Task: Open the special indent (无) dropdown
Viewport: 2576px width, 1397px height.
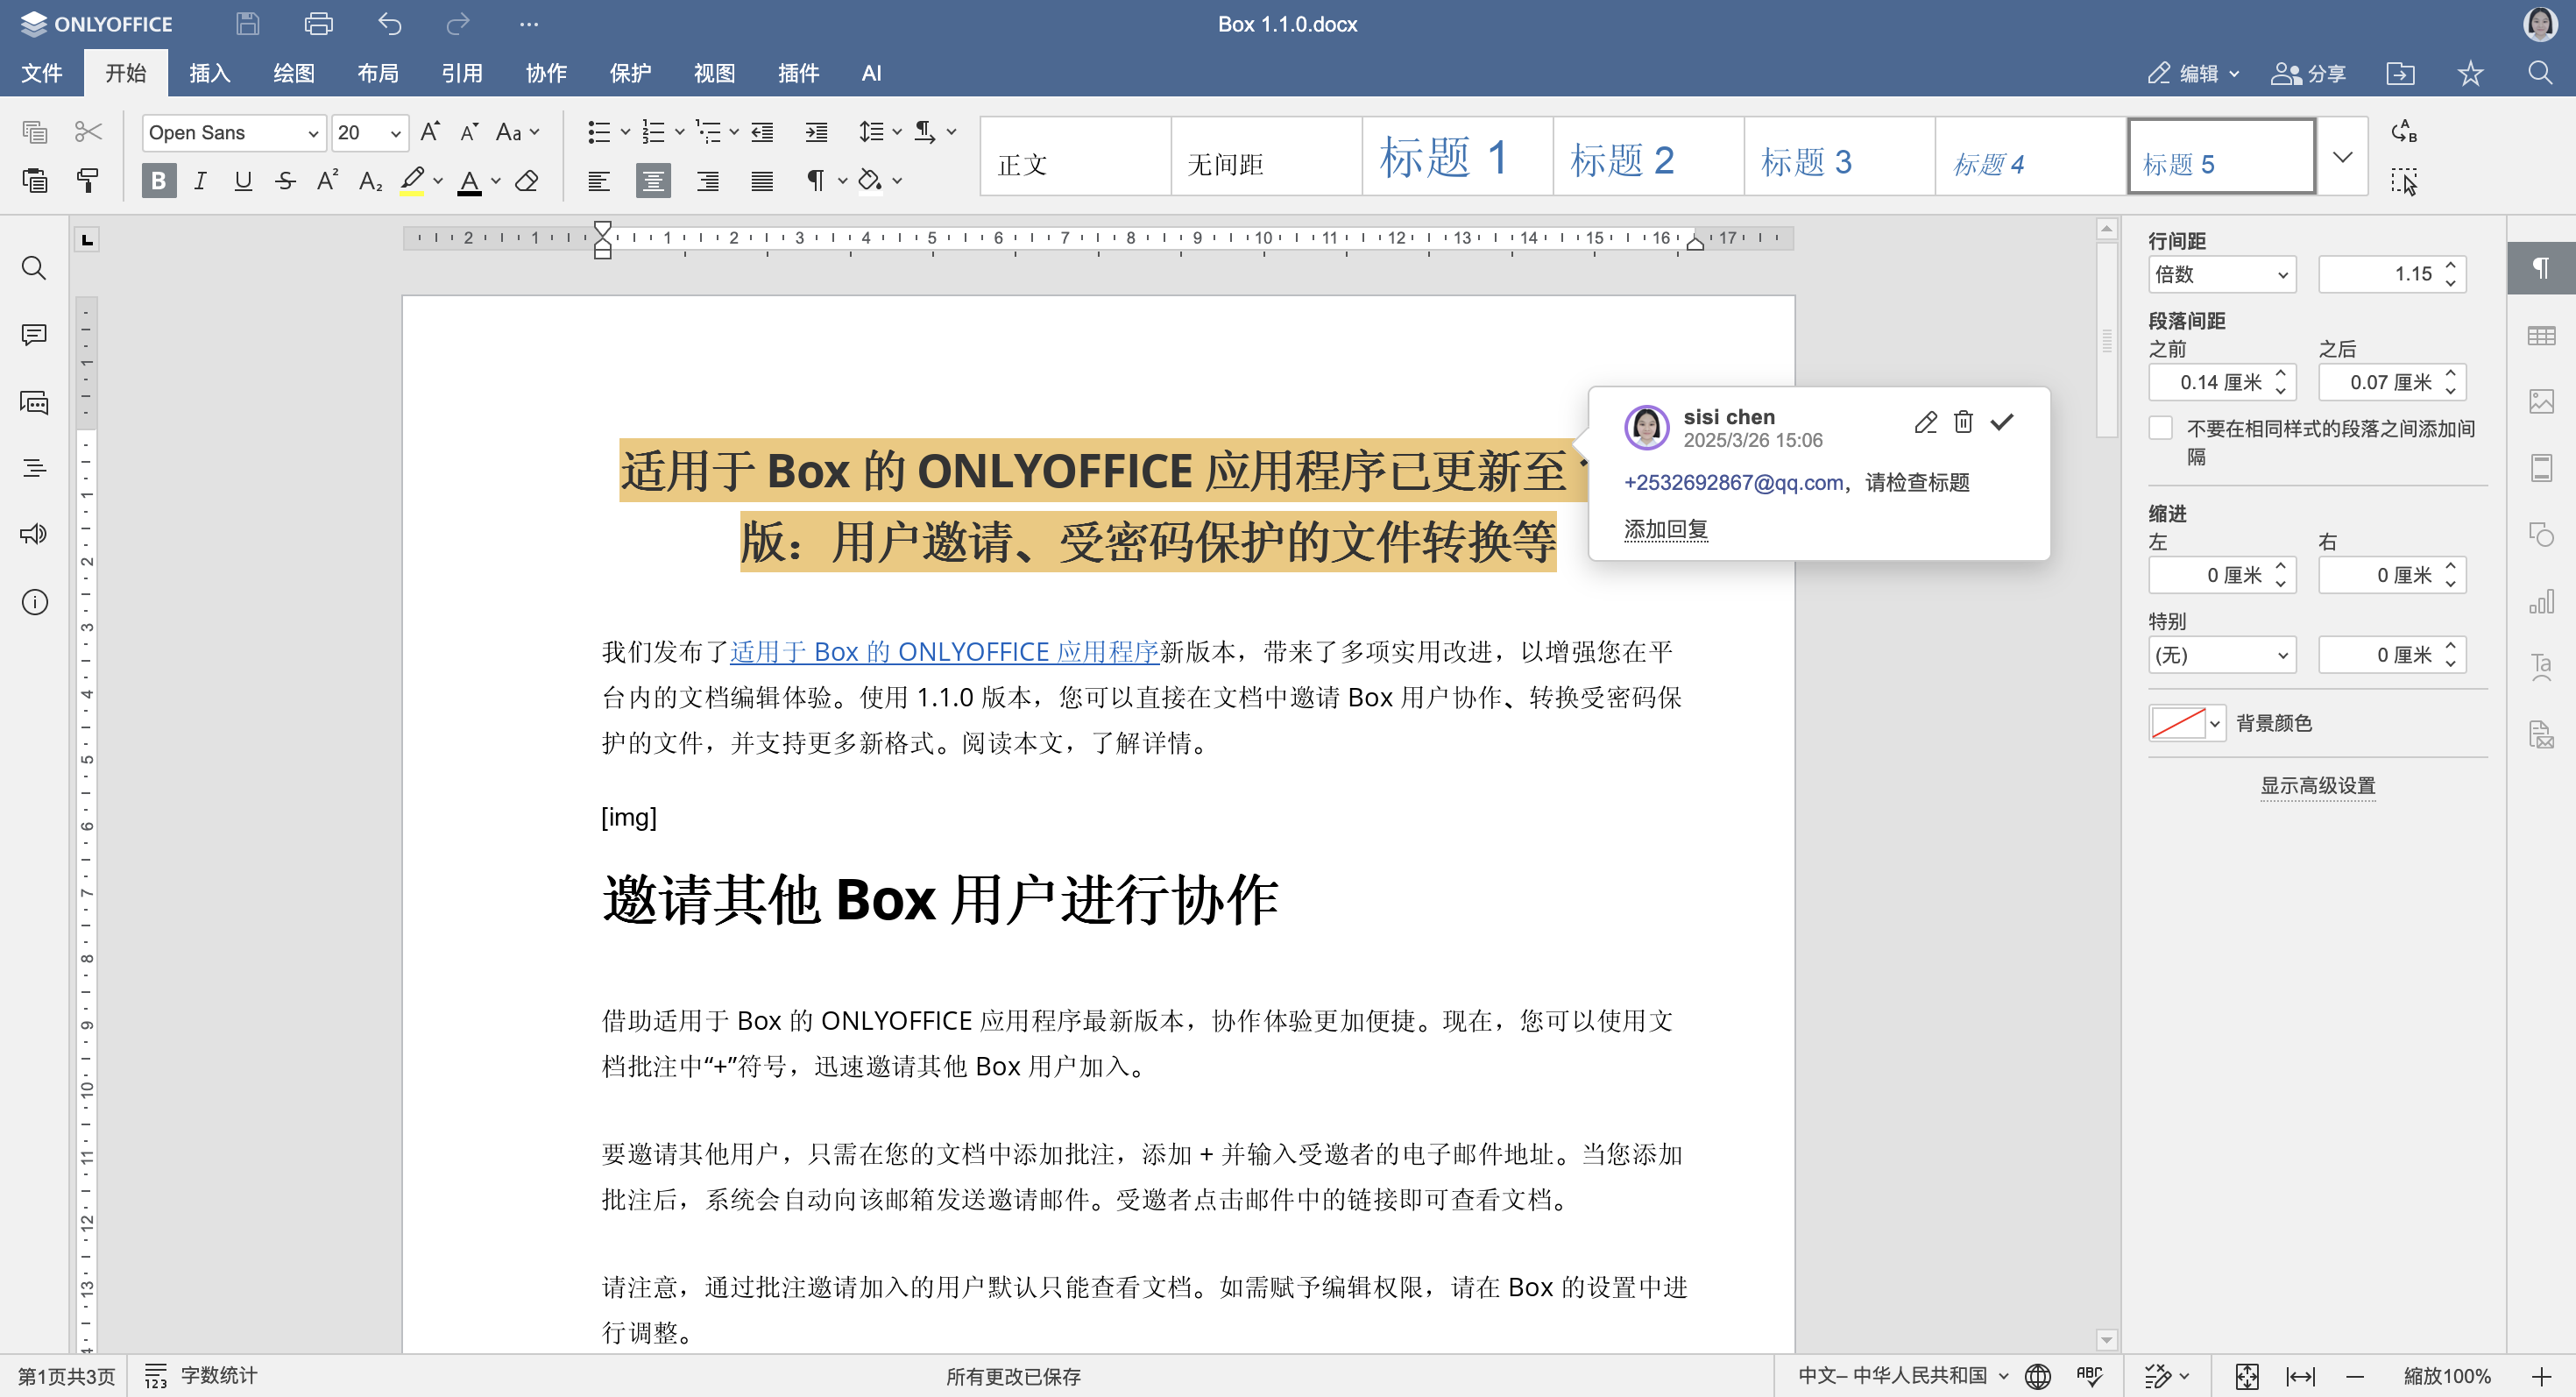Action: click(x=2221, y=655)
